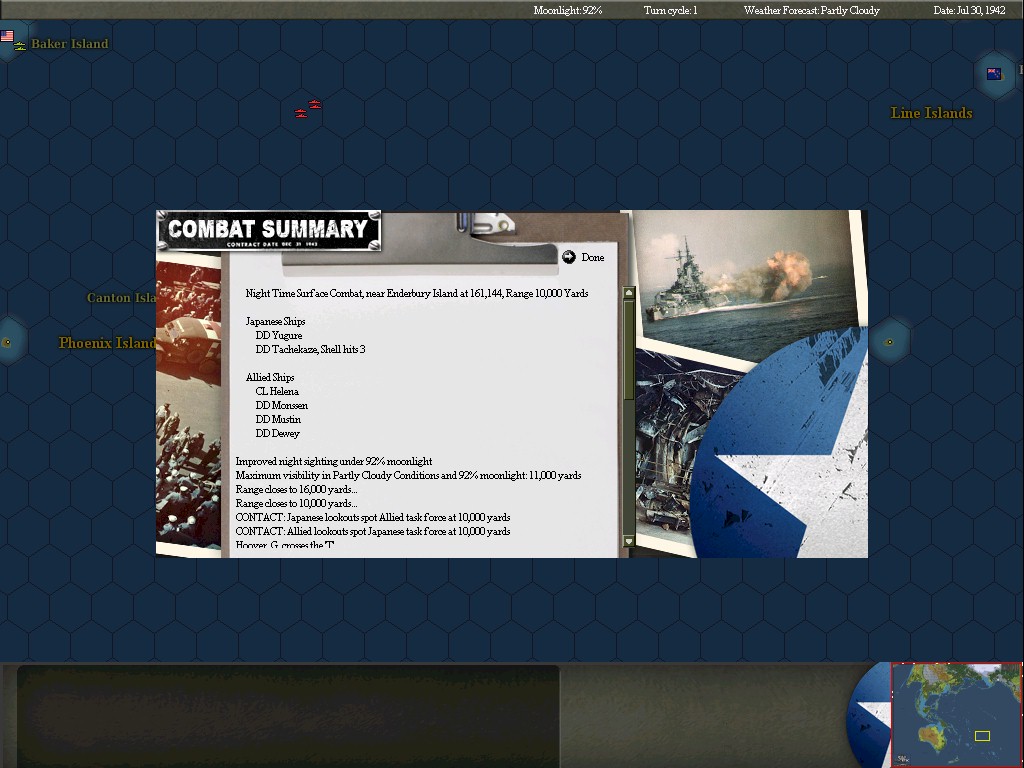Screen dimensions: 1024x768
Task: Click the Combat Summary title plate
Action: tap(268, 231)
